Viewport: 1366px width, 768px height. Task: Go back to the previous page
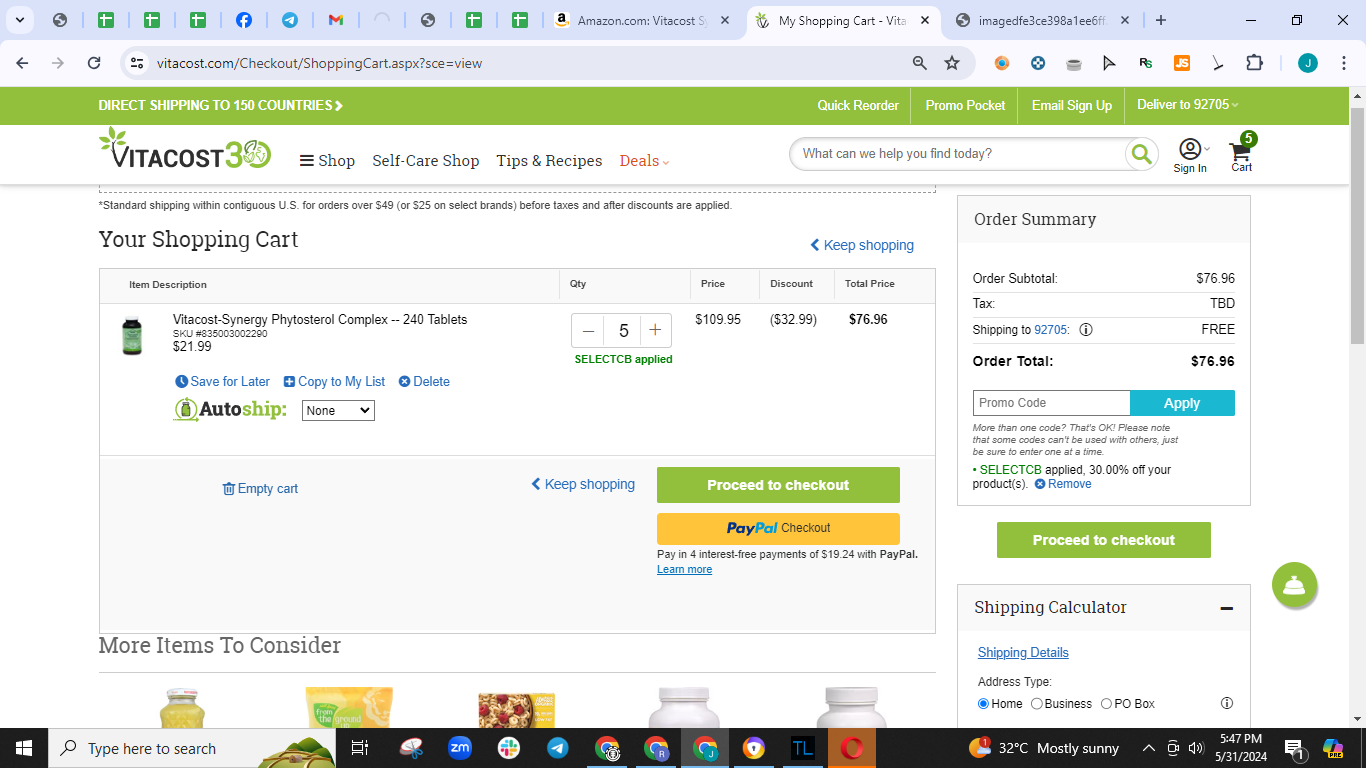(x=22, y=63)
